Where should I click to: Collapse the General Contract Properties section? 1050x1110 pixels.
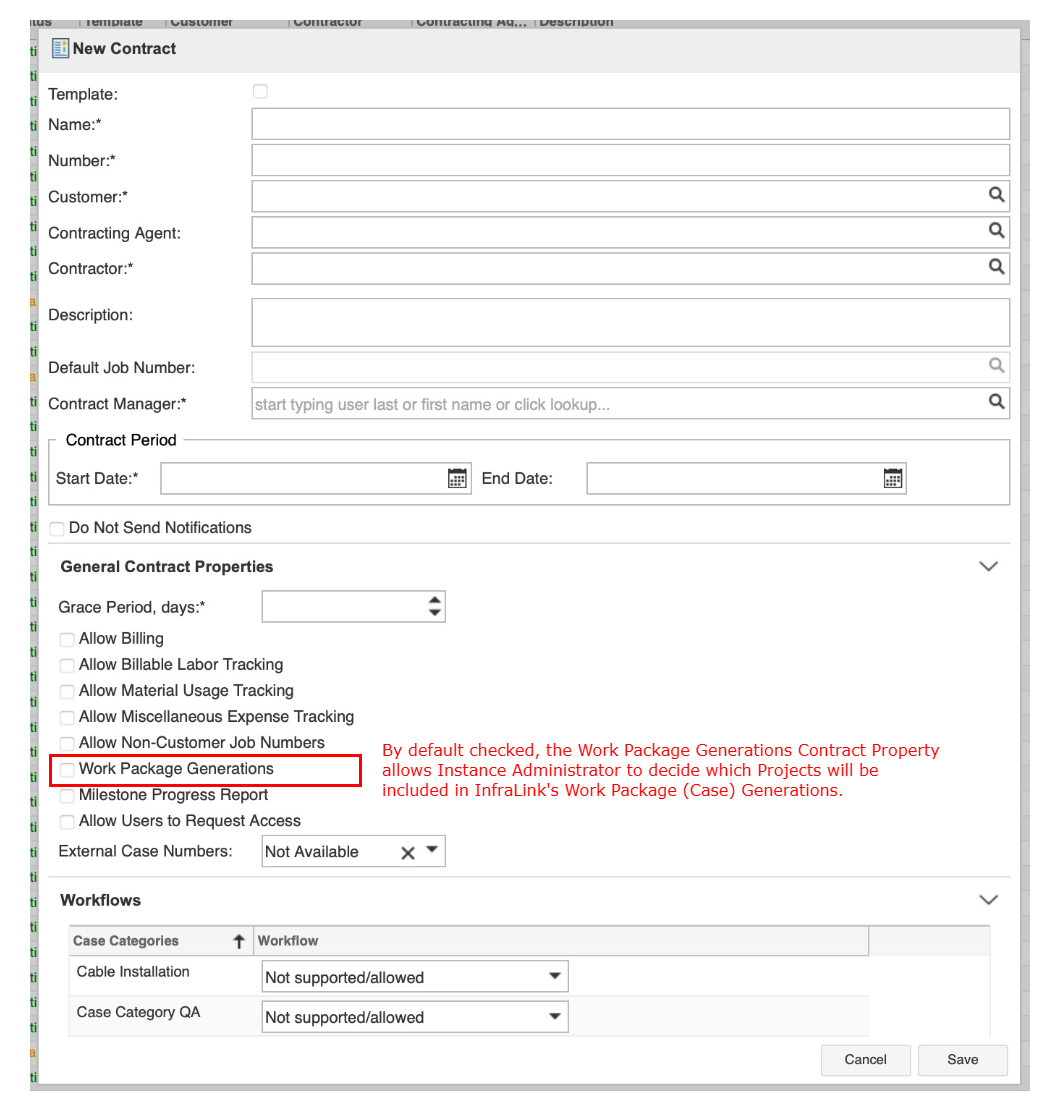click(988, 566)
